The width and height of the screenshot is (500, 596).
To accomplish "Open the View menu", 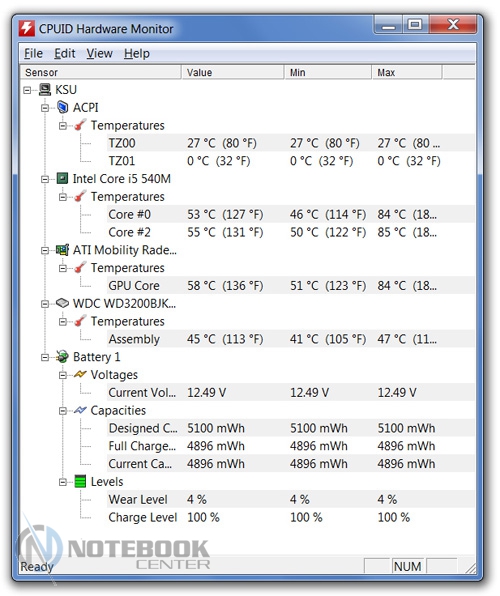I will click(99, 54).
